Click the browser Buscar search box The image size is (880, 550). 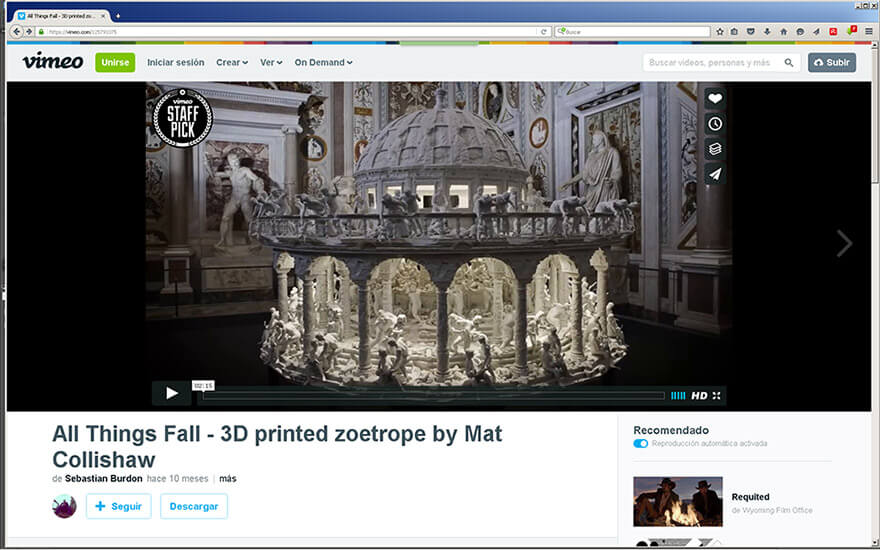click(632, 32)
